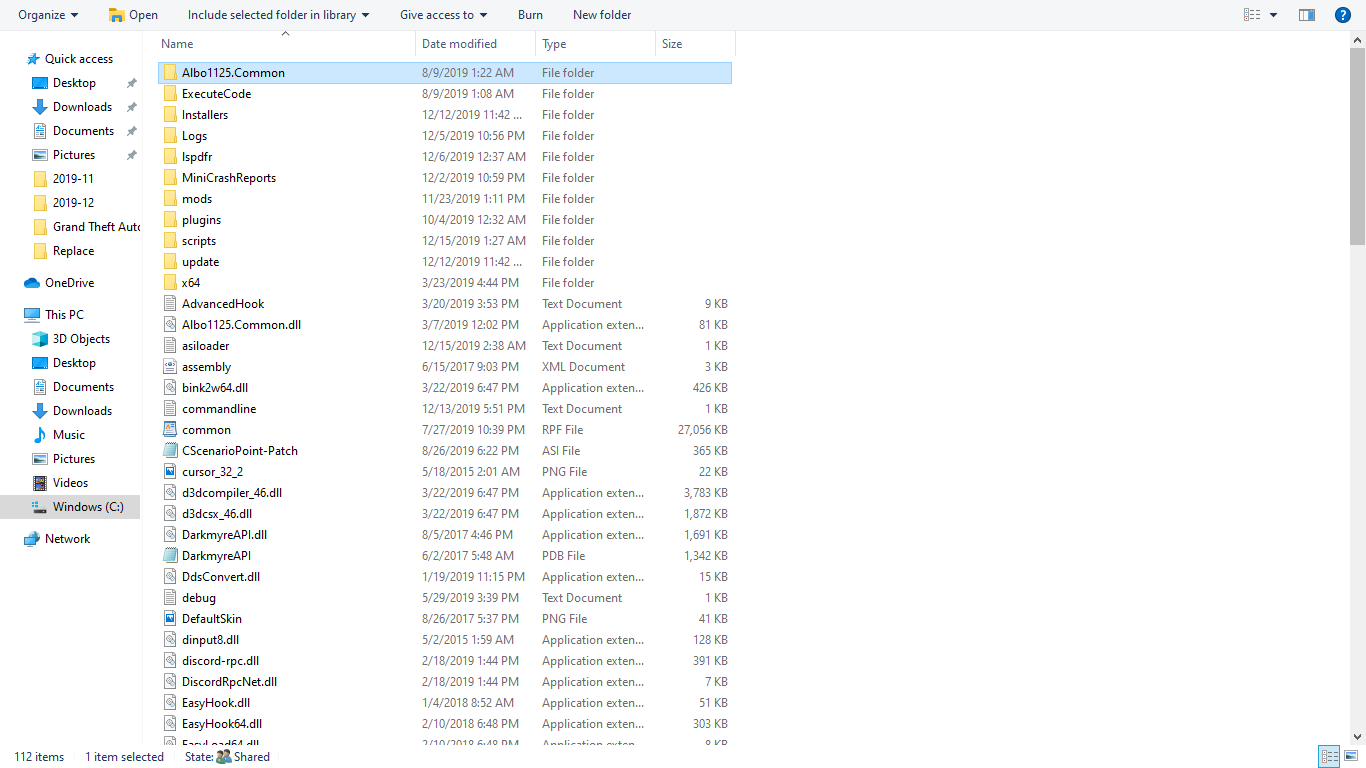
Task: Select the Quick access star icon
Action: [33, 59]
